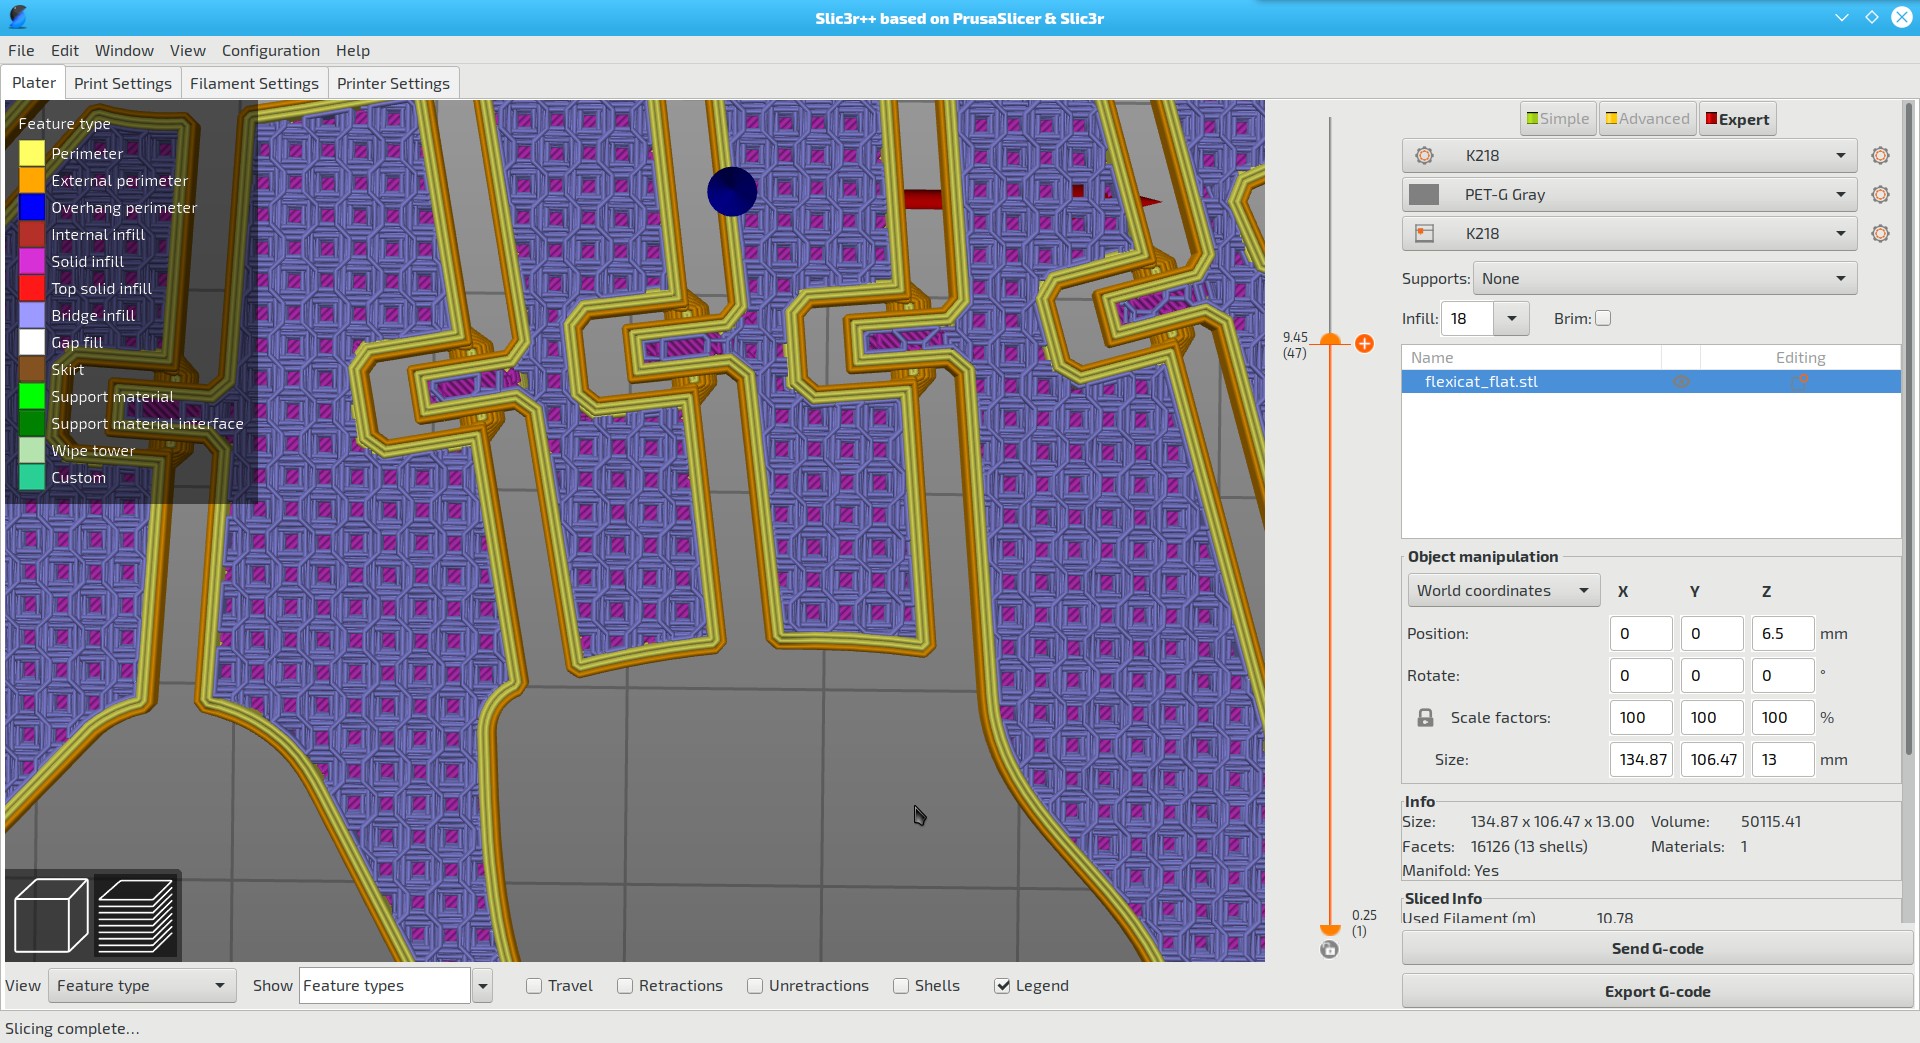Enable the Shells checkbox
This screenshot has width=1920, height=1043.
click(901, 986)
